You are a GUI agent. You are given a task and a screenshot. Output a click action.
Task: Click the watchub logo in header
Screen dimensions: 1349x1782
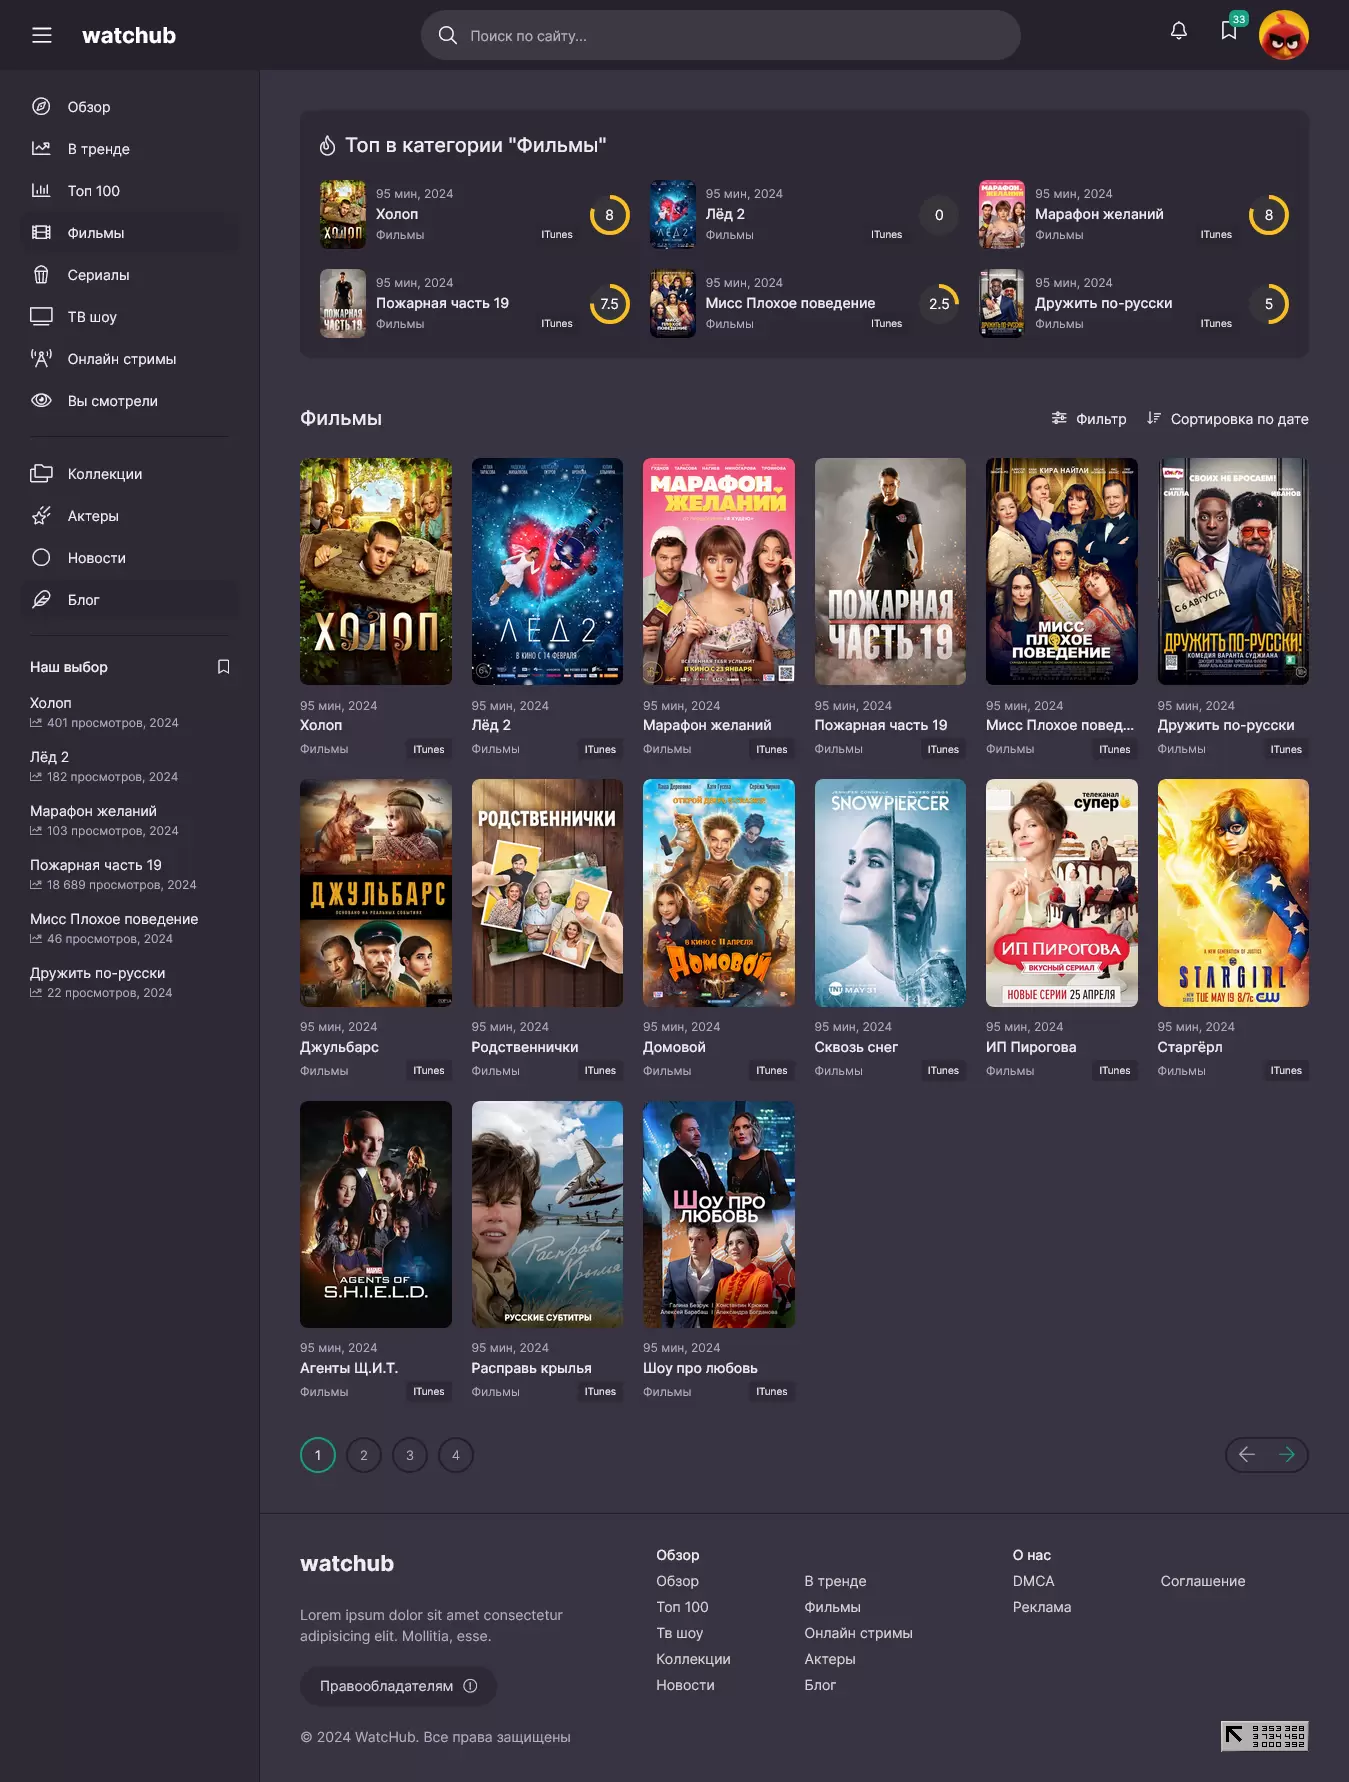(x=129, y=35)
